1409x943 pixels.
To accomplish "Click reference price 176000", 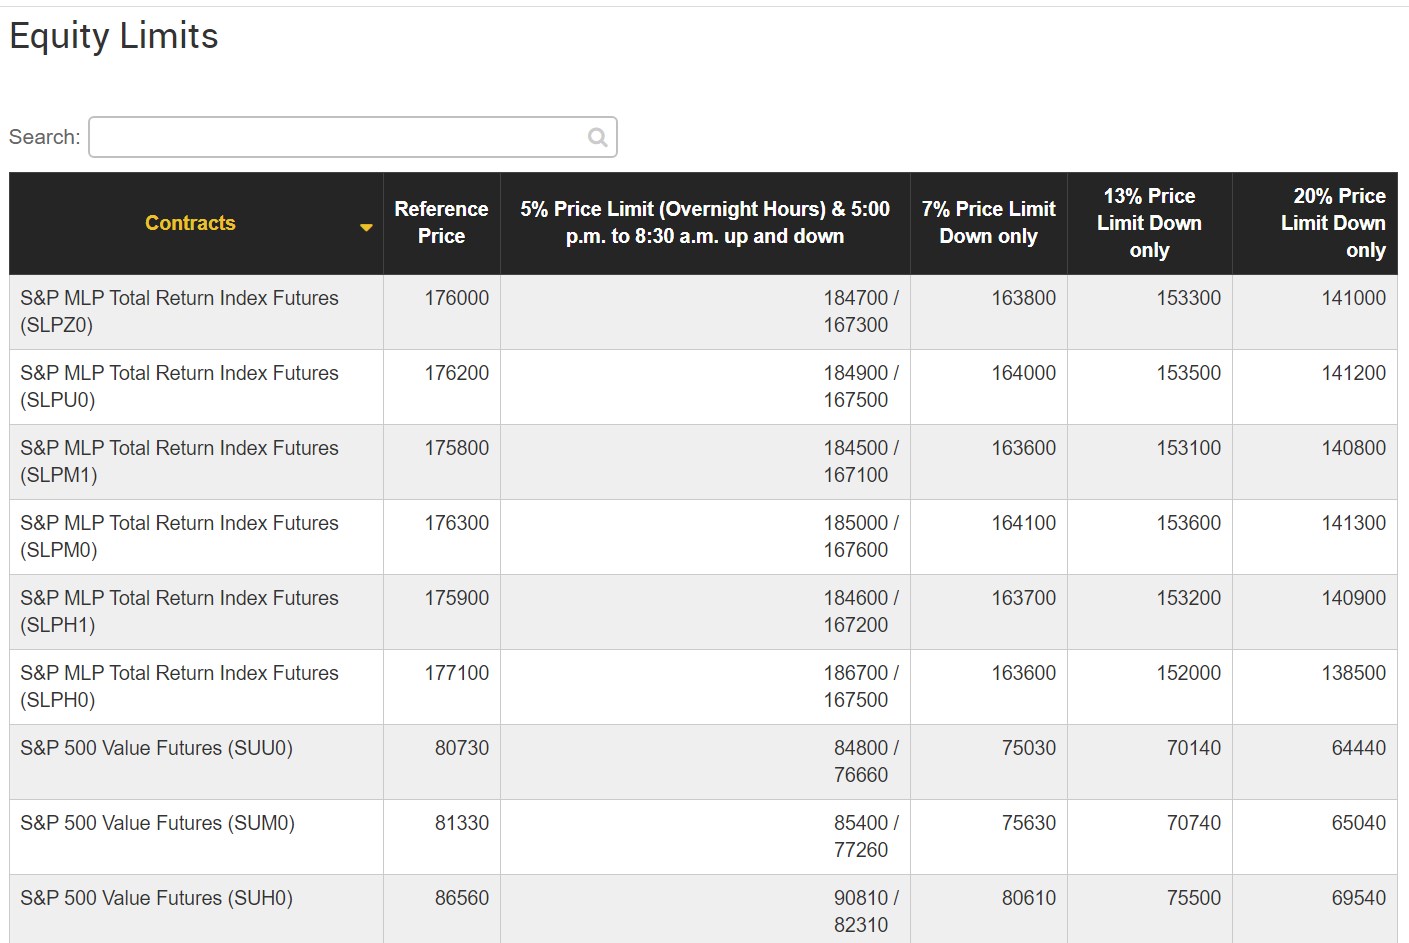I will (x=457, y=298).
